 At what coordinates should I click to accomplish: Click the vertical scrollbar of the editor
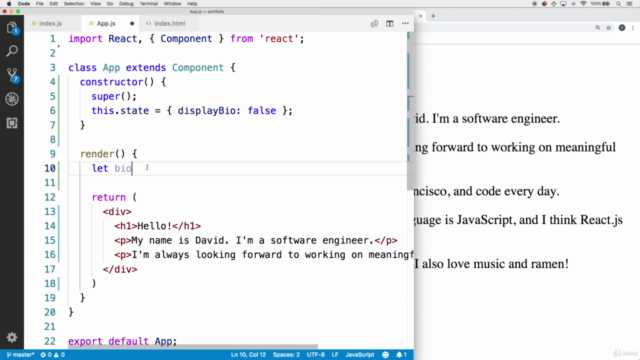click(410, 110)
